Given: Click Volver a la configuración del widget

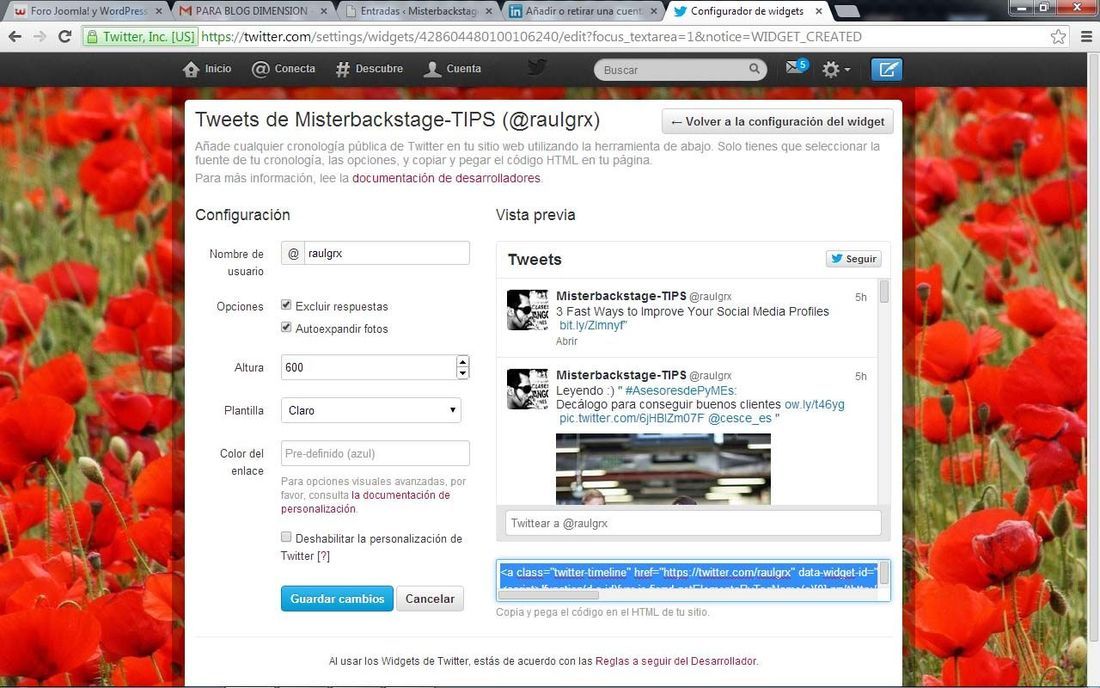Looking at the screenshot, I should point(777,121).
